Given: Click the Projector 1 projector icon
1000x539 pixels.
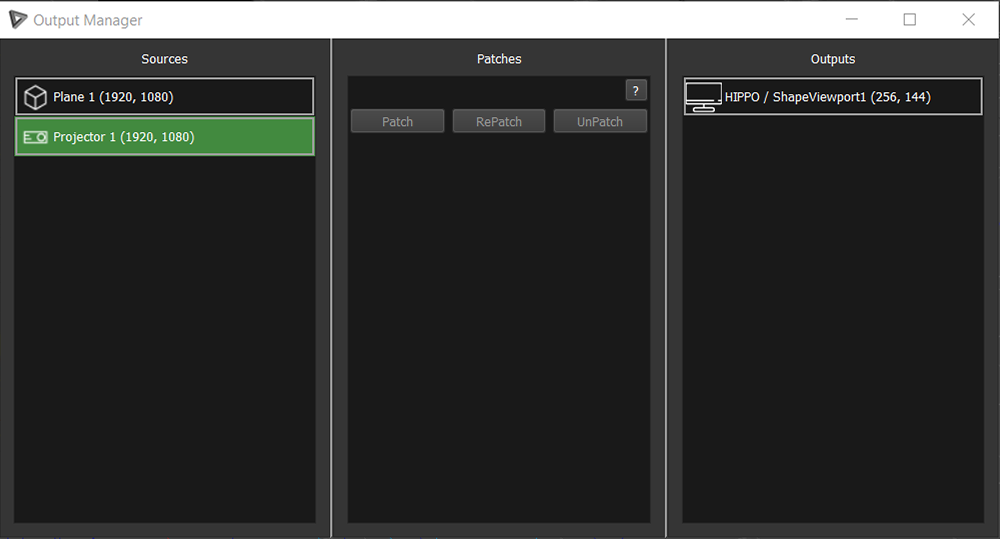Looking at the screenshot, I should (35, 137).
